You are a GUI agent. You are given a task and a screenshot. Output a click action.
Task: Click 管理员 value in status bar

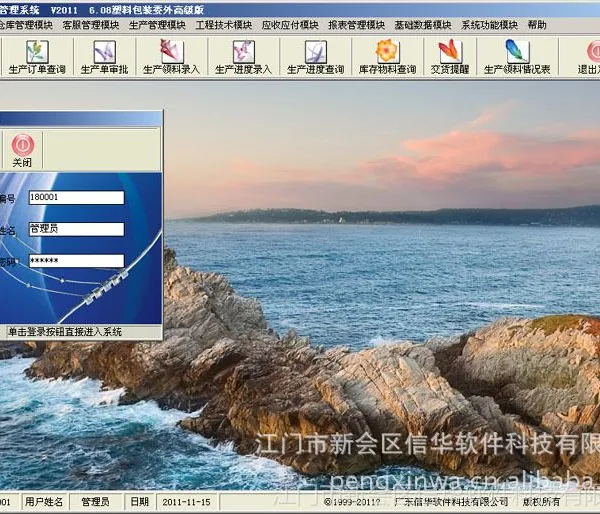pyautogui.click(x=95, y=502)
